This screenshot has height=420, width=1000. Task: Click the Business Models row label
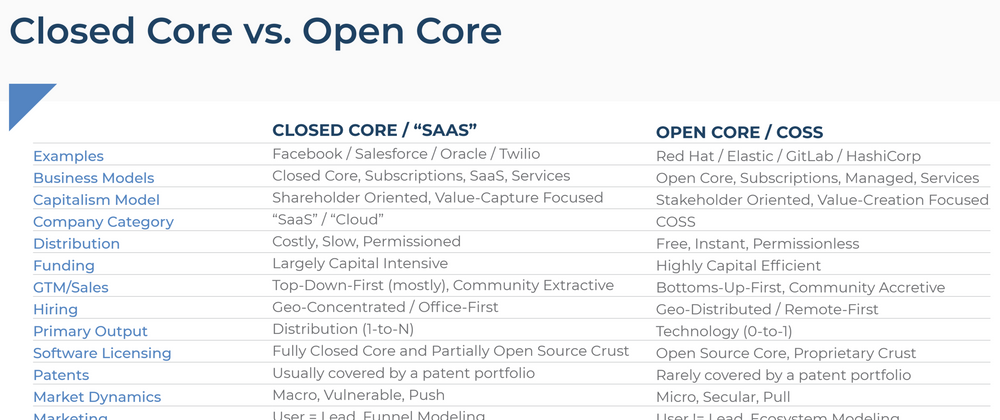94,178
